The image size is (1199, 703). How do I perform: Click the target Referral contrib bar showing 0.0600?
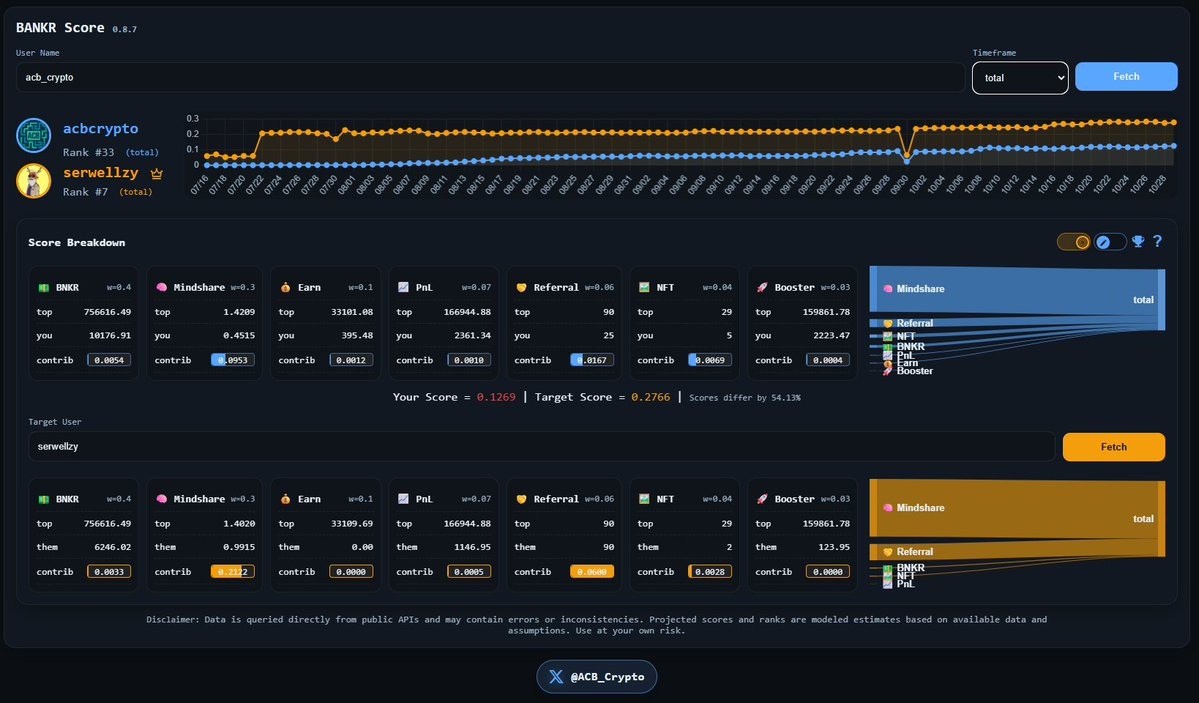[592, 572]
